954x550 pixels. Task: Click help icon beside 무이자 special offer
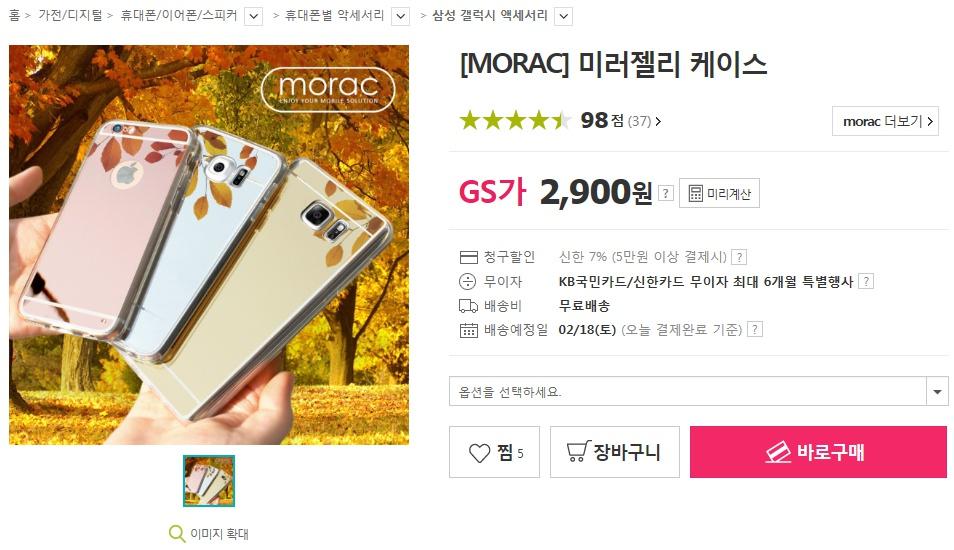coord(866,281)
